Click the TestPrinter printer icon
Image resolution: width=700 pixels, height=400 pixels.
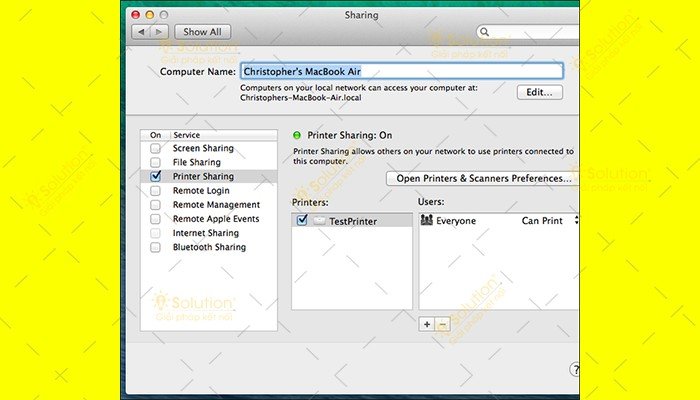(320, 221)
